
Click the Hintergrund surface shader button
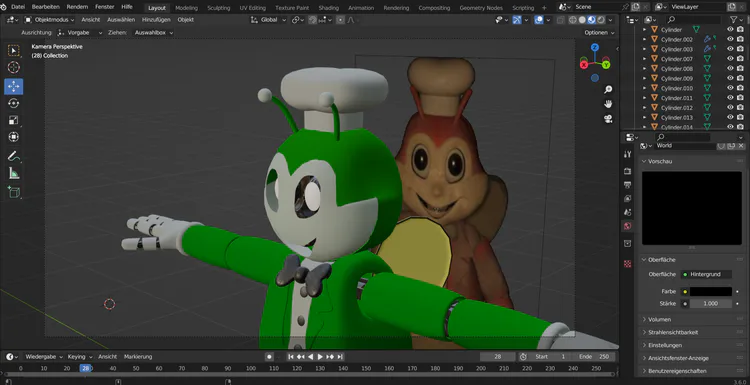(x=706, y=275)
